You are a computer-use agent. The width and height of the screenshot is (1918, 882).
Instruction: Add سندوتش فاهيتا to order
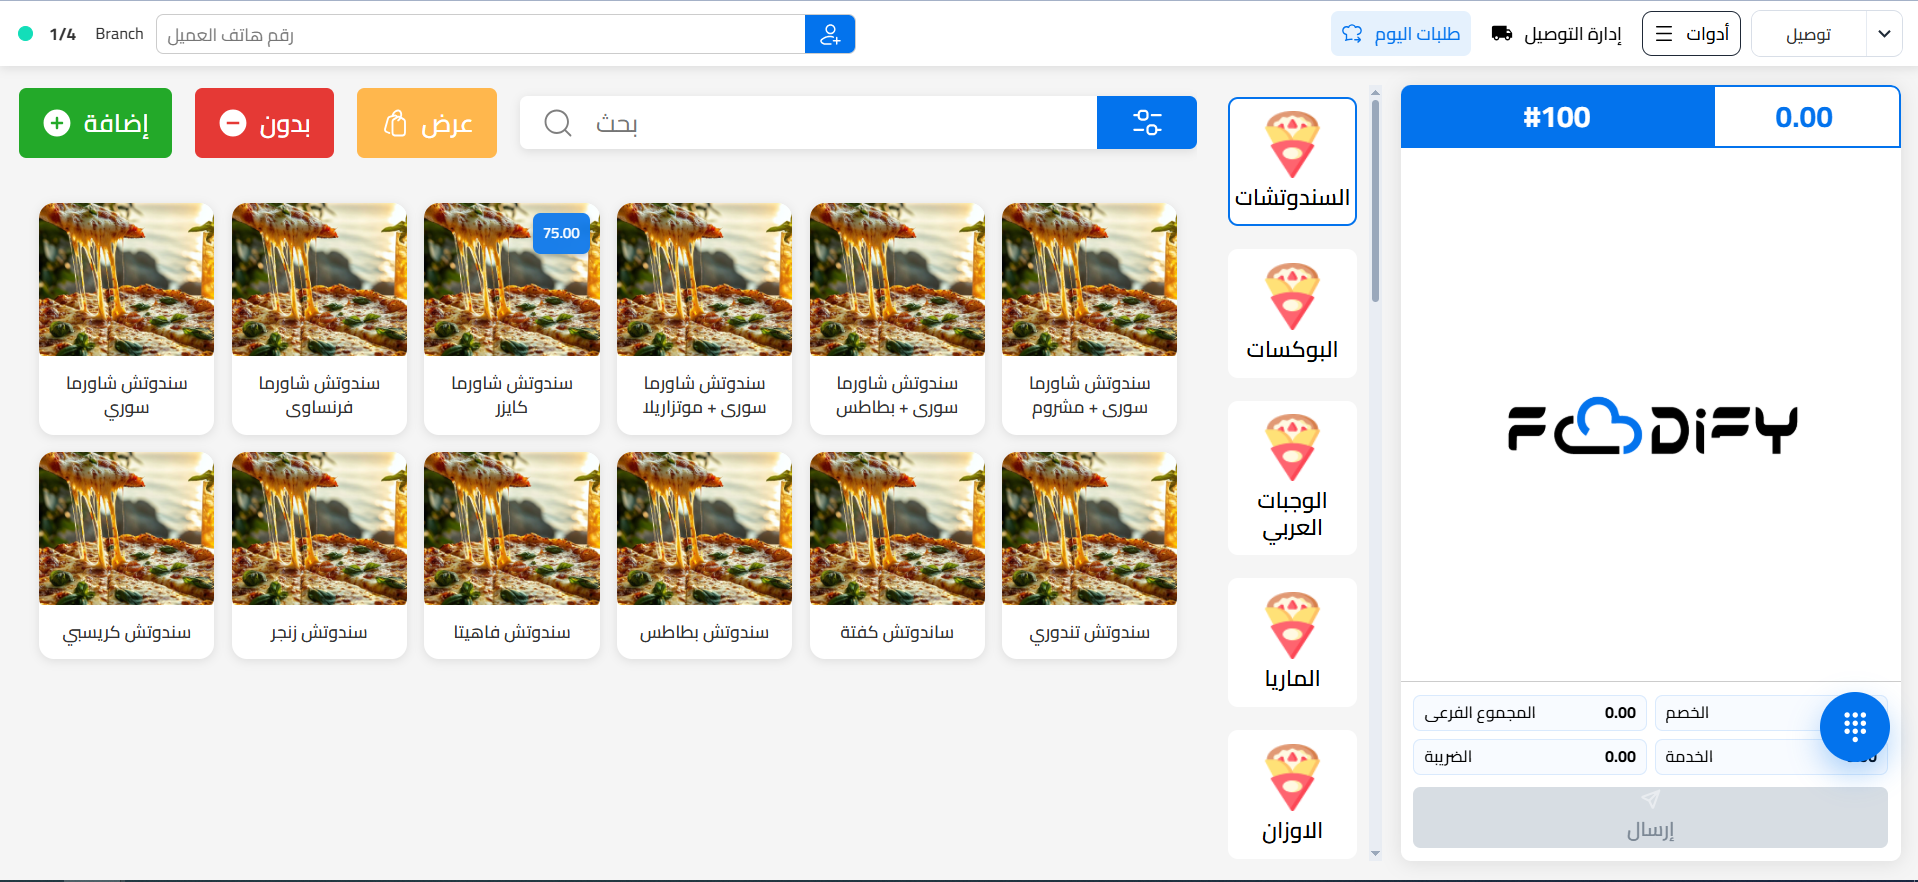512,555
